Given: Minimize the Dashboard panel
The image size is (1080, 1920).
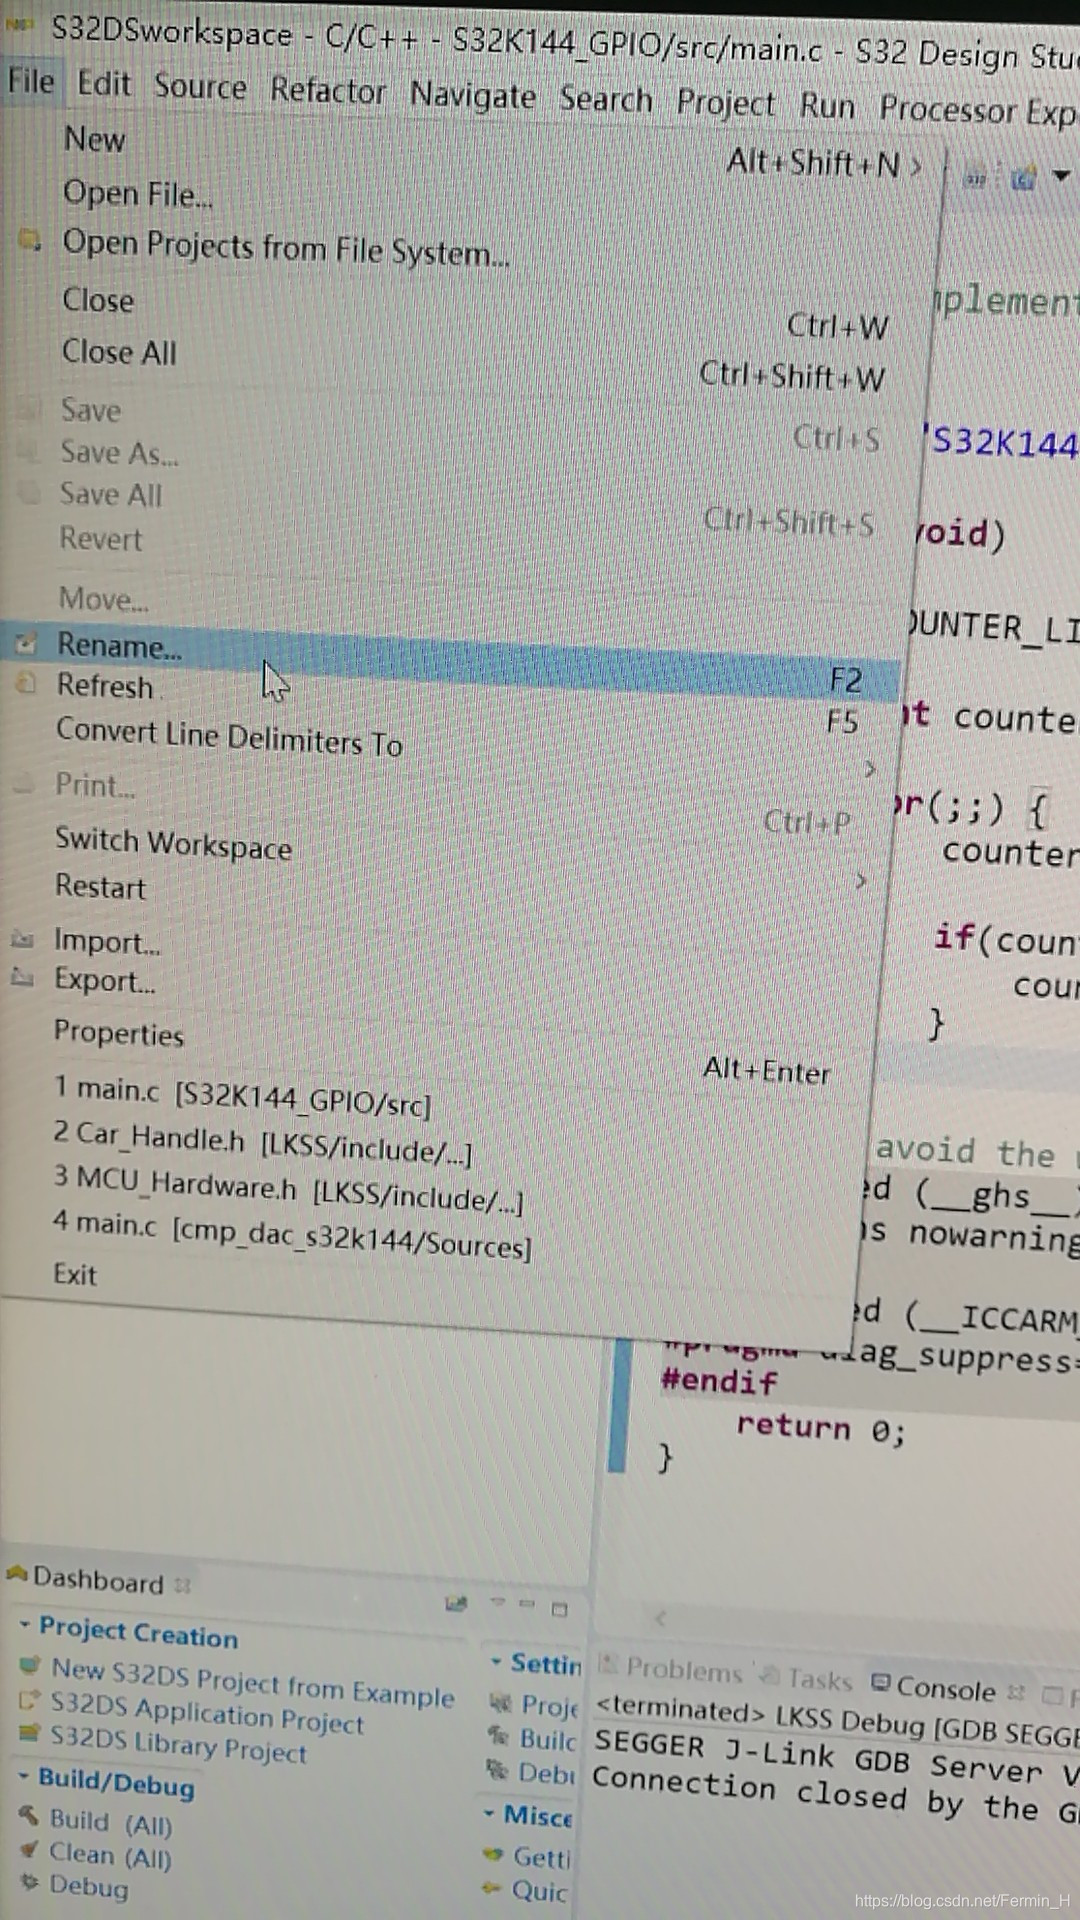Looking at the screenshot, I should (526, 1603).
